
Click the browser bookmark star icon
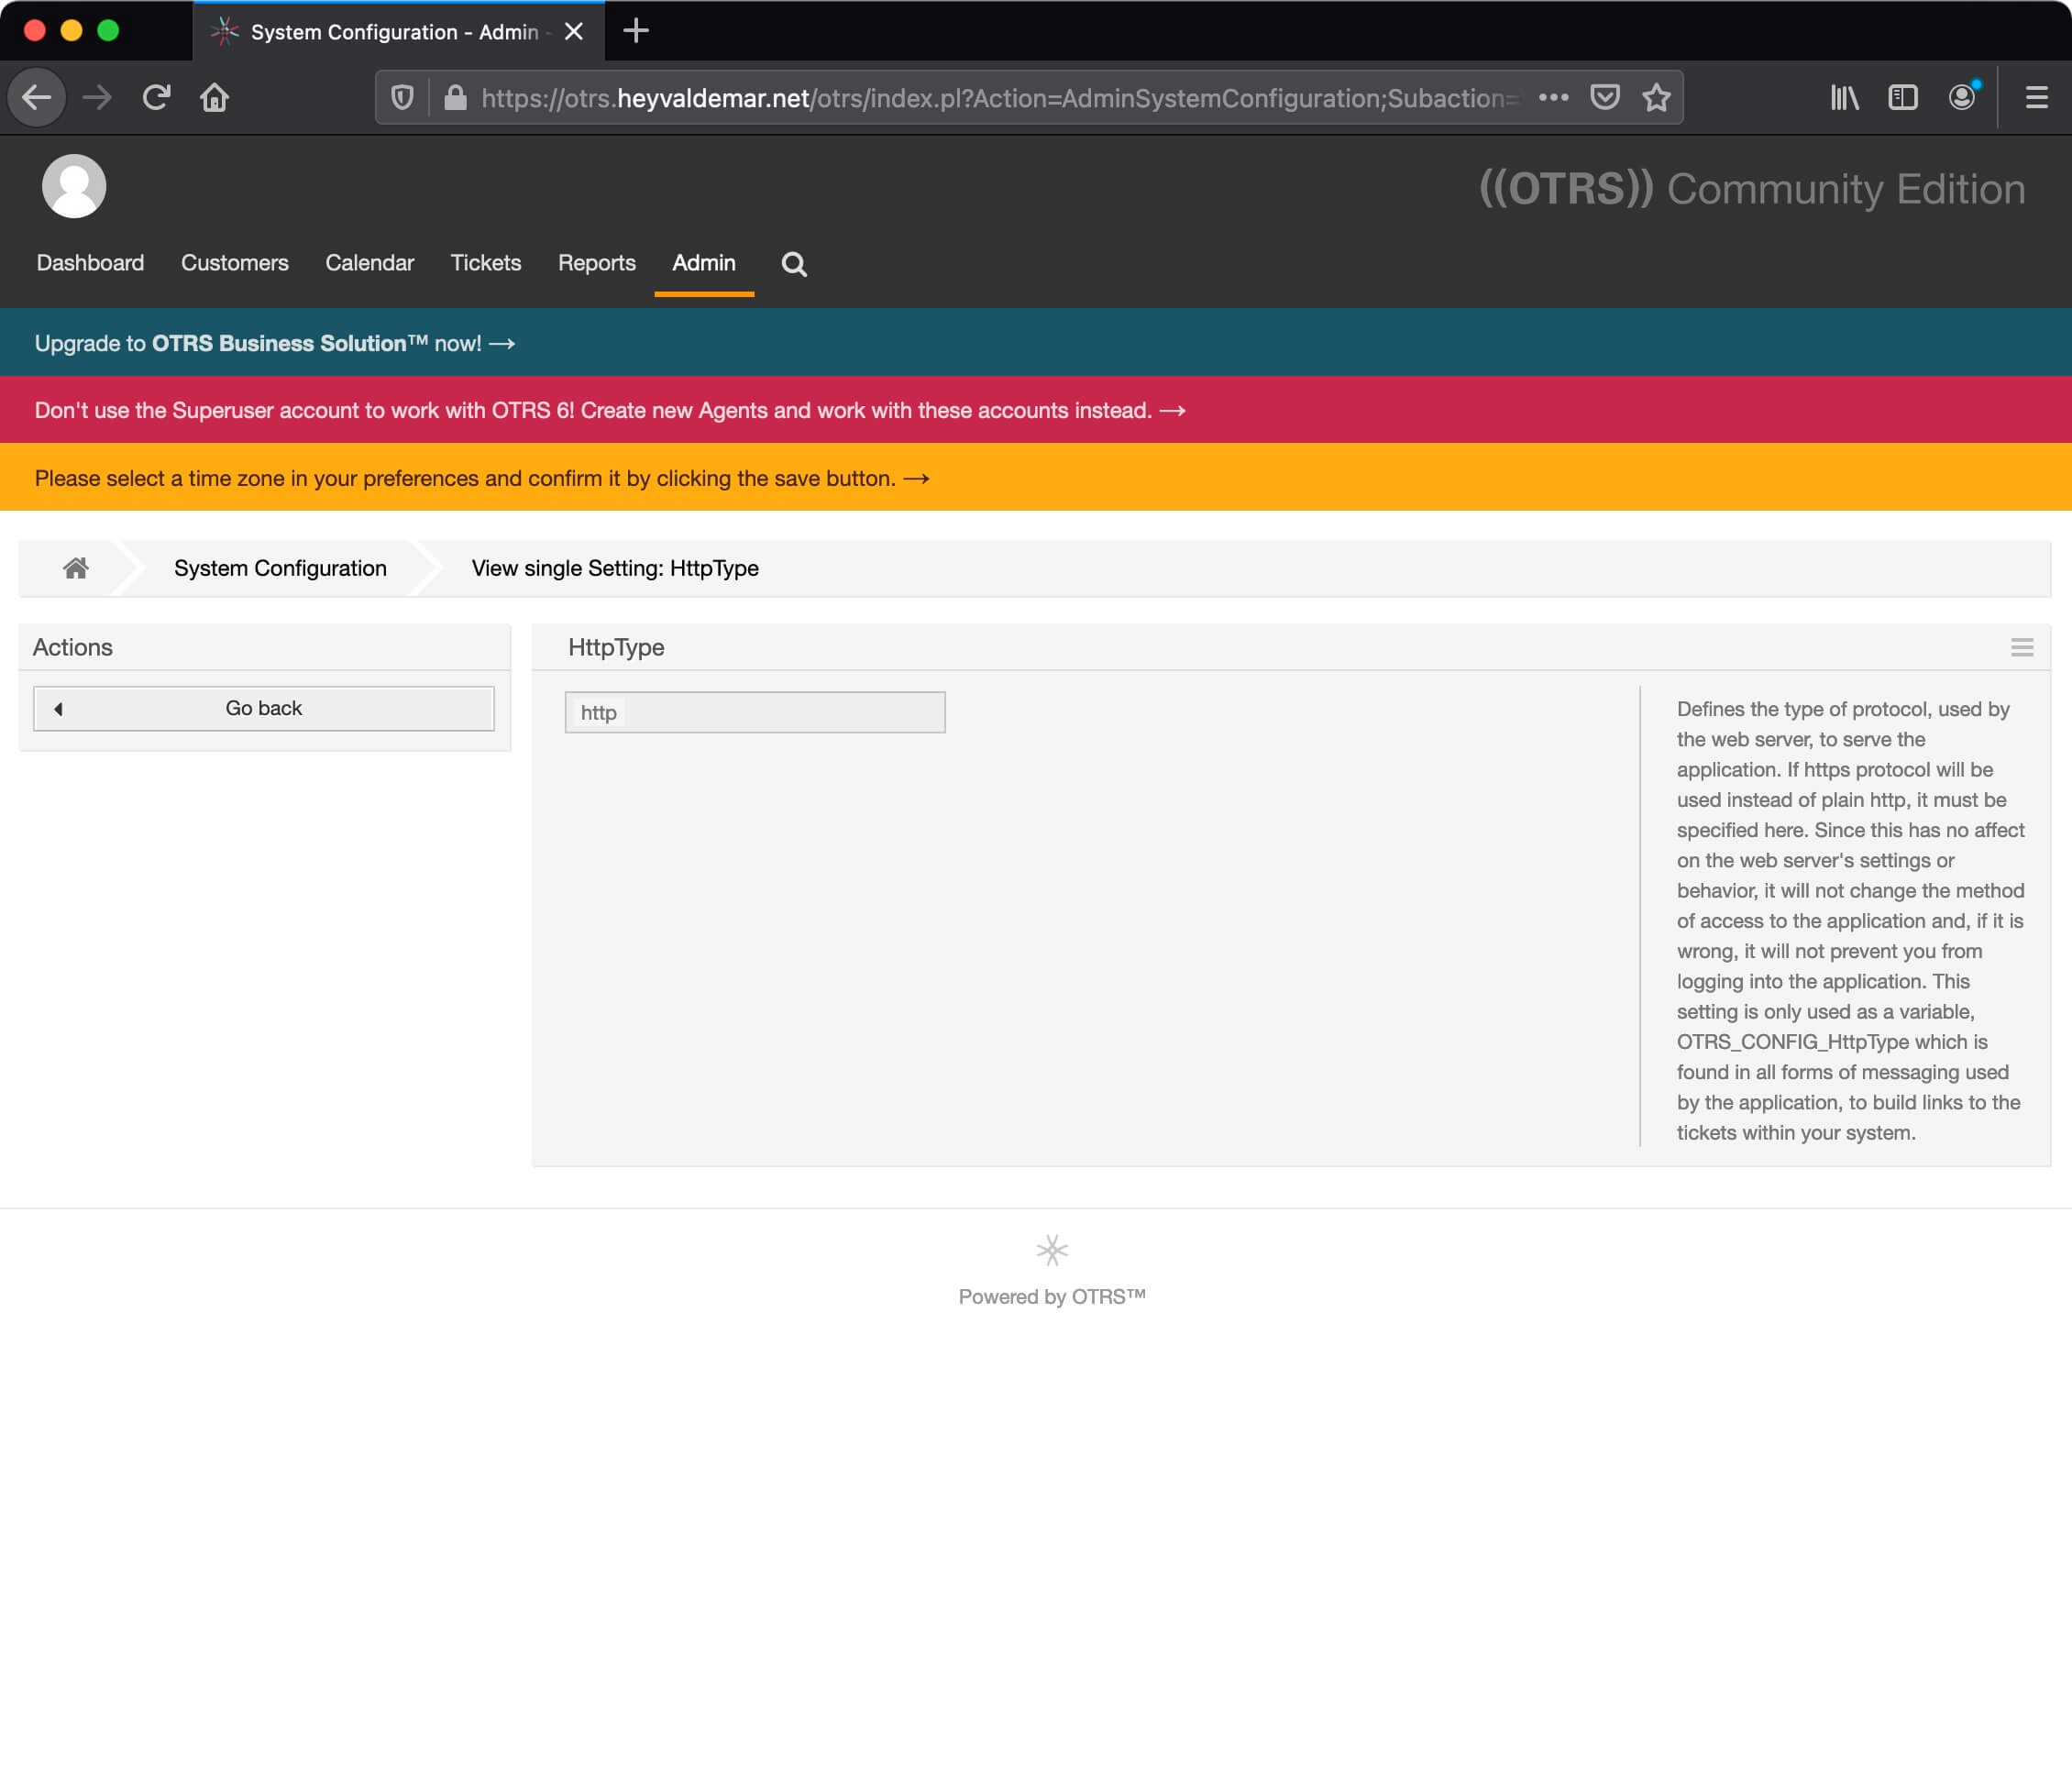click(x=1655, y=97)
